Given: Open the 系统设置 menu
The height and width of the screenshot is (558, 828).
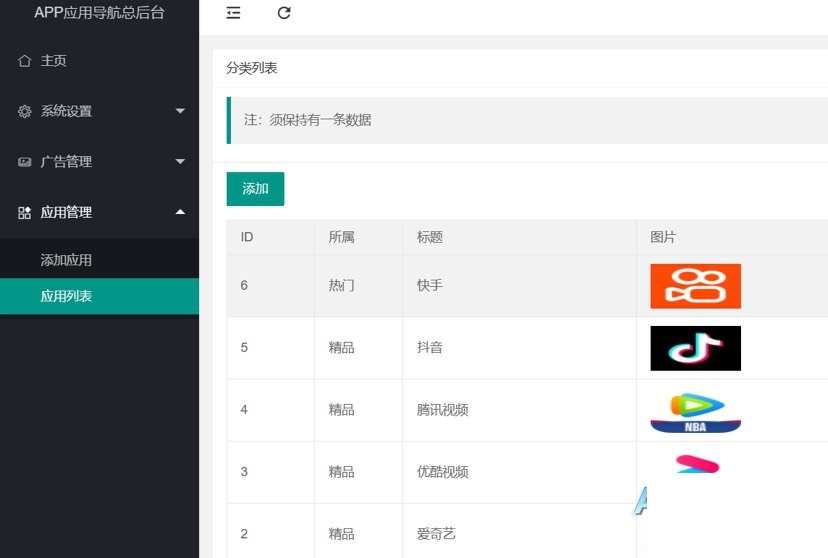Looking at the screenshot, I should (x=99, y=111).
